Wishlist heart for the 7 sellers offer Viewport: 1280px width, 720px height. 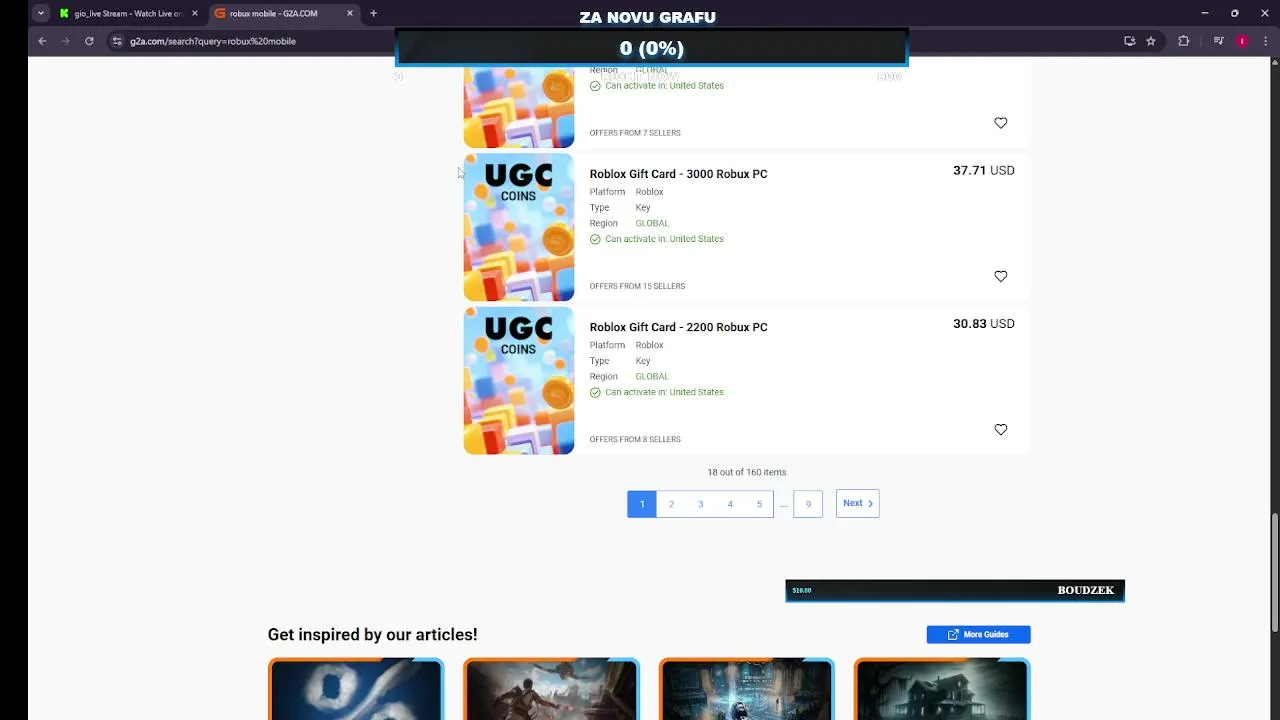click(1000, 123)
